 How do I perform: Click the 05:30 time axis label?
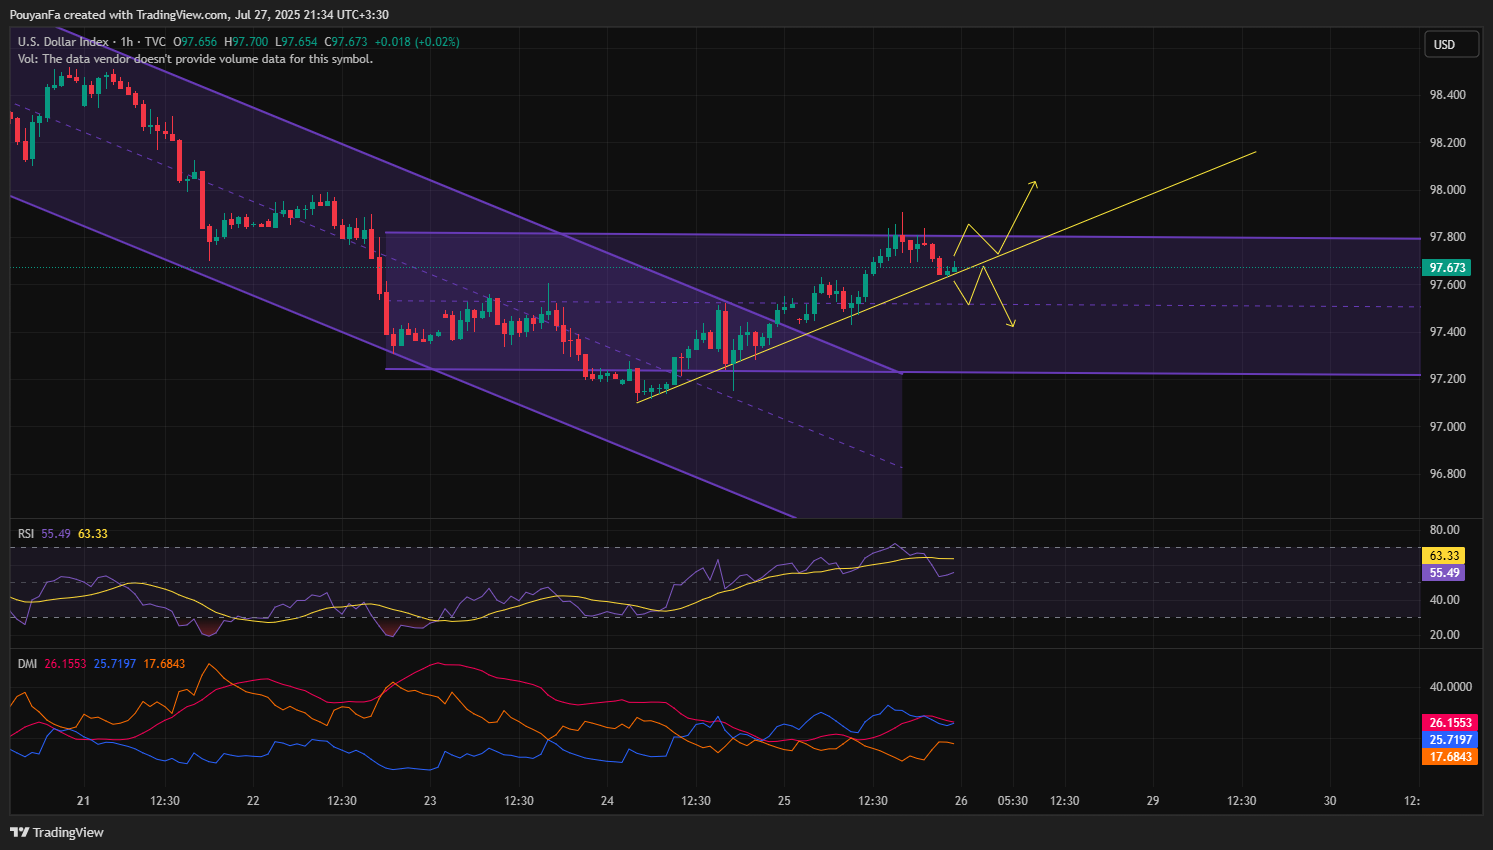click(1012, 801)
